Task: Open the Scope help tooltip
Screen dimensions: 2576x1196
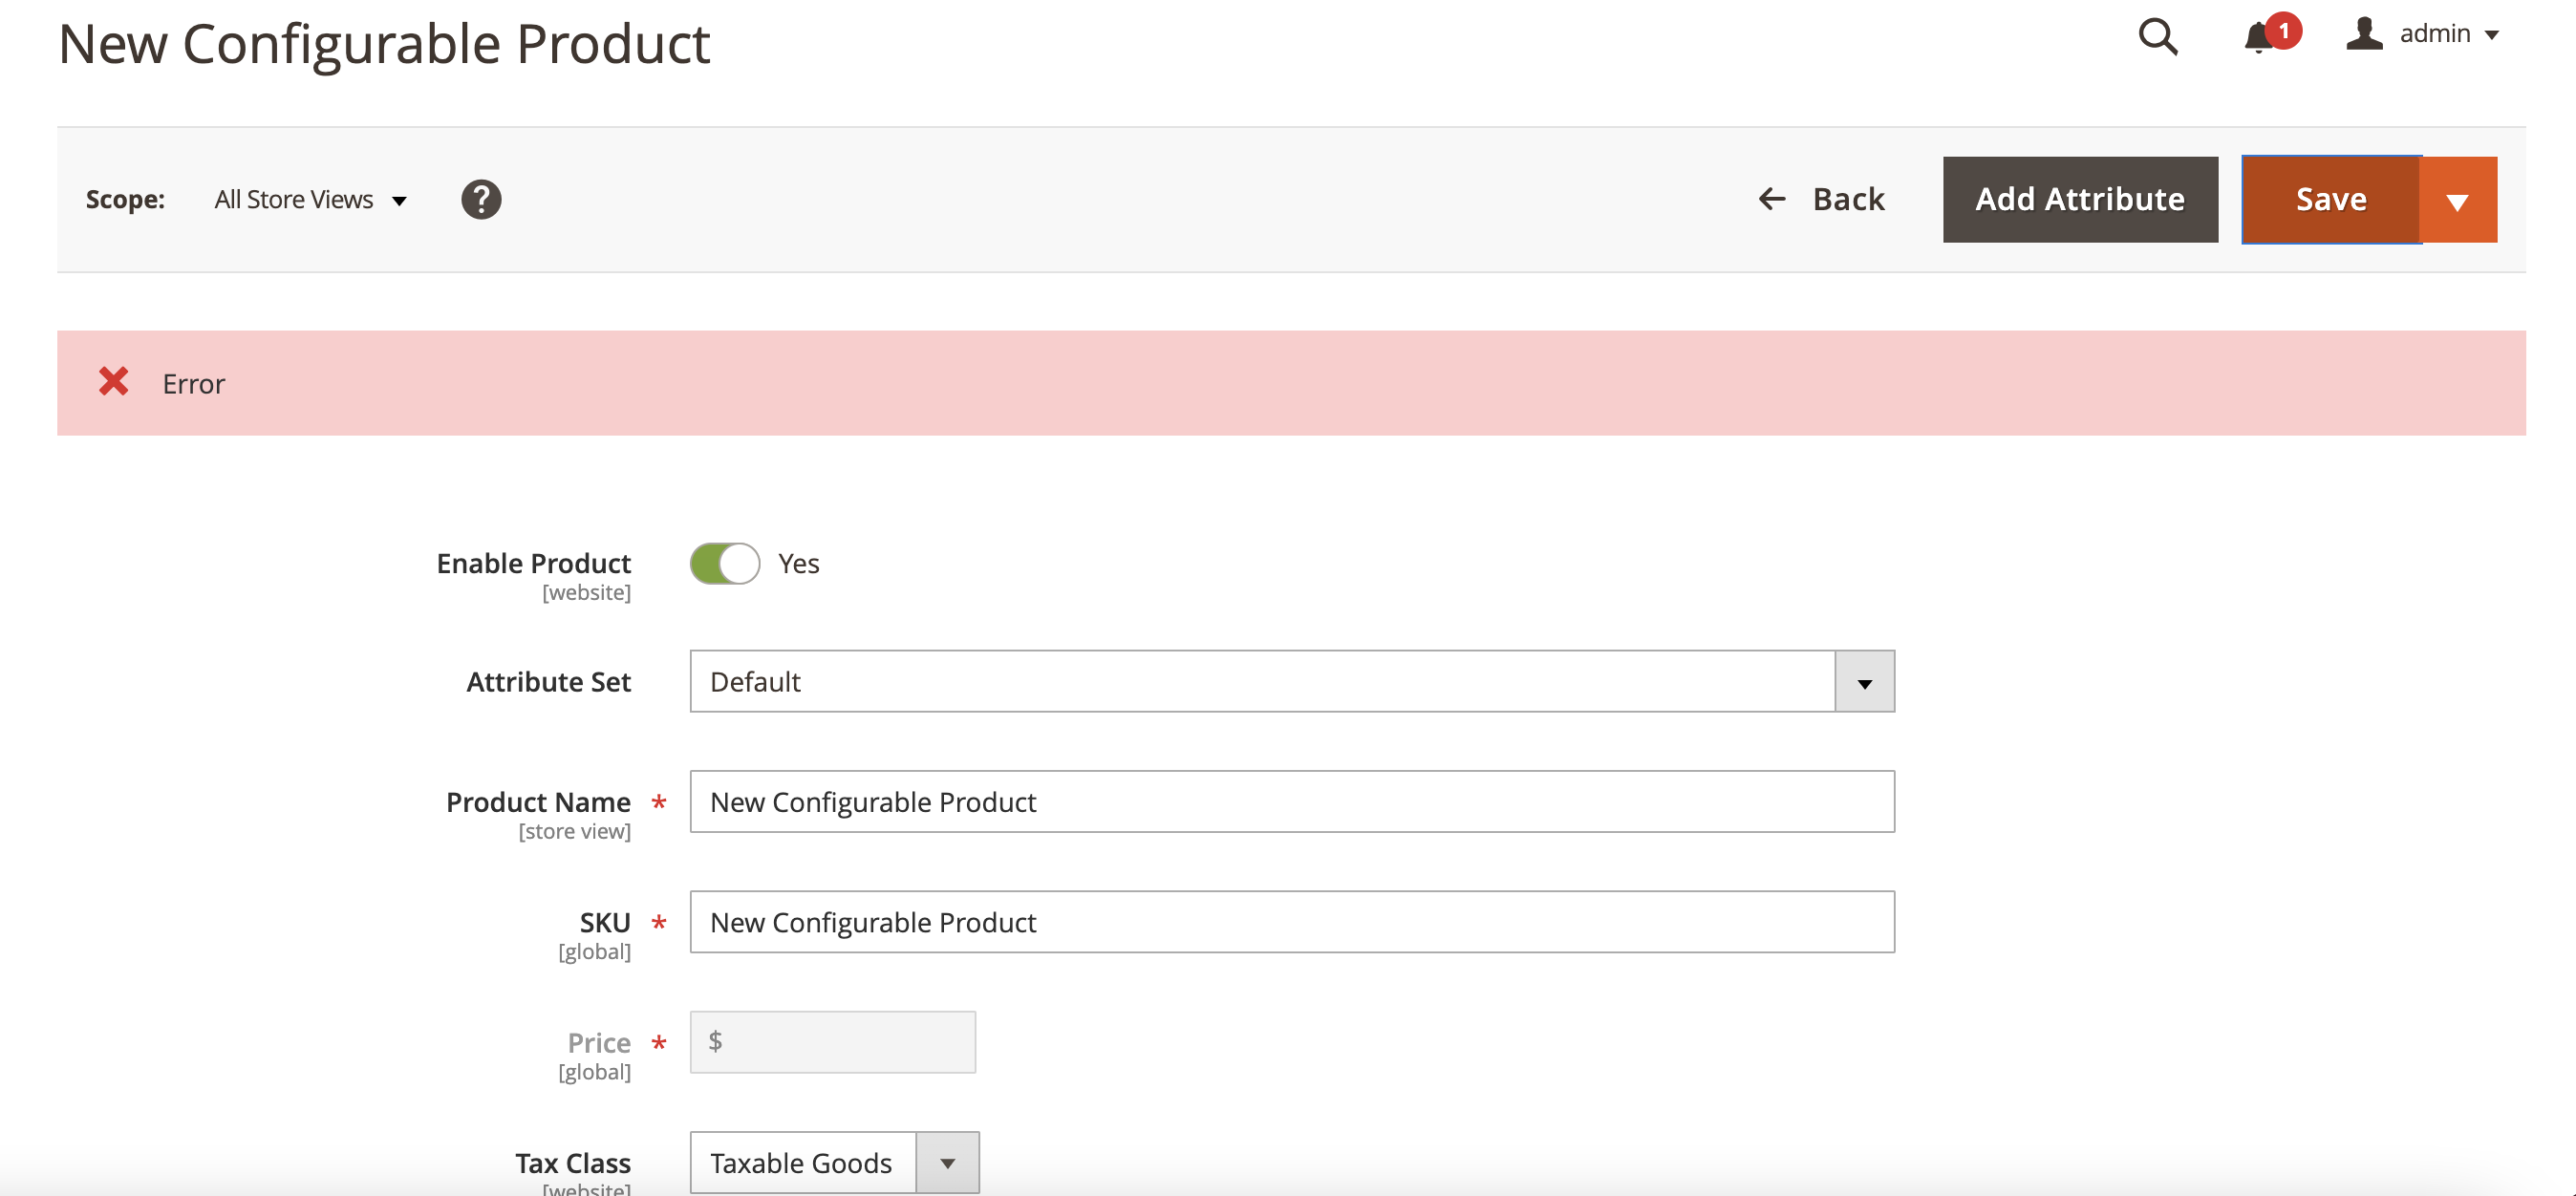Action: pos(482,198)
